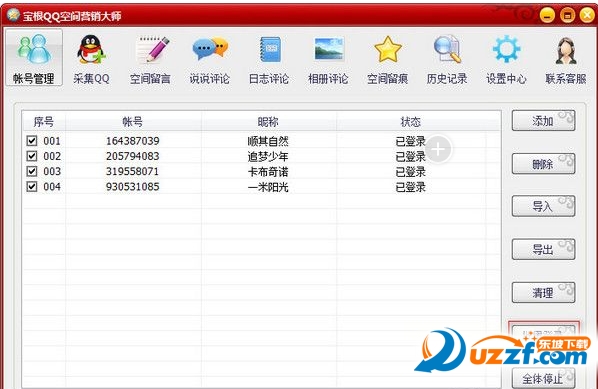Uncheck the checkbox for account 004
The height and width of the screenshot is (389, 598).
pos(32,186)
